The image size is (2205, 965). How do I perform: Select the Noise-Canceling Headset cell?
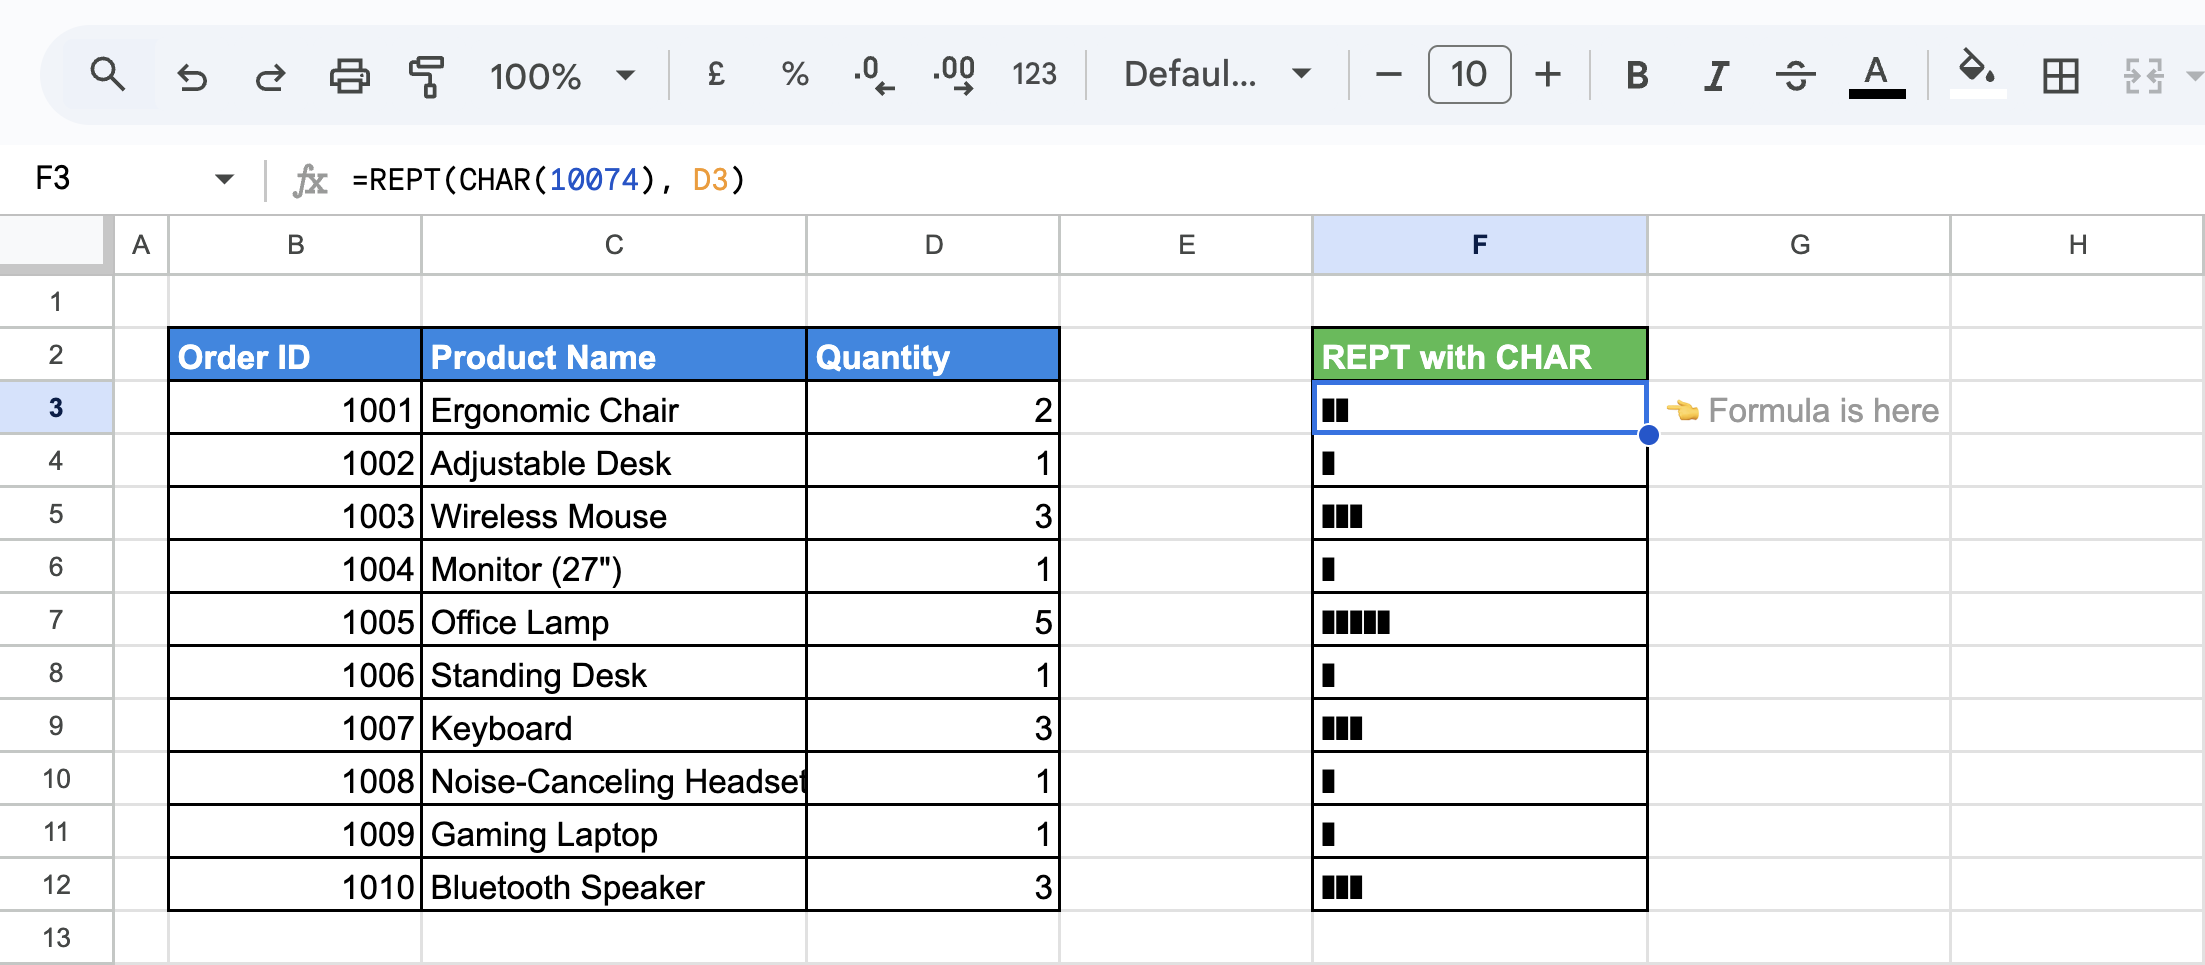(614, 779)
